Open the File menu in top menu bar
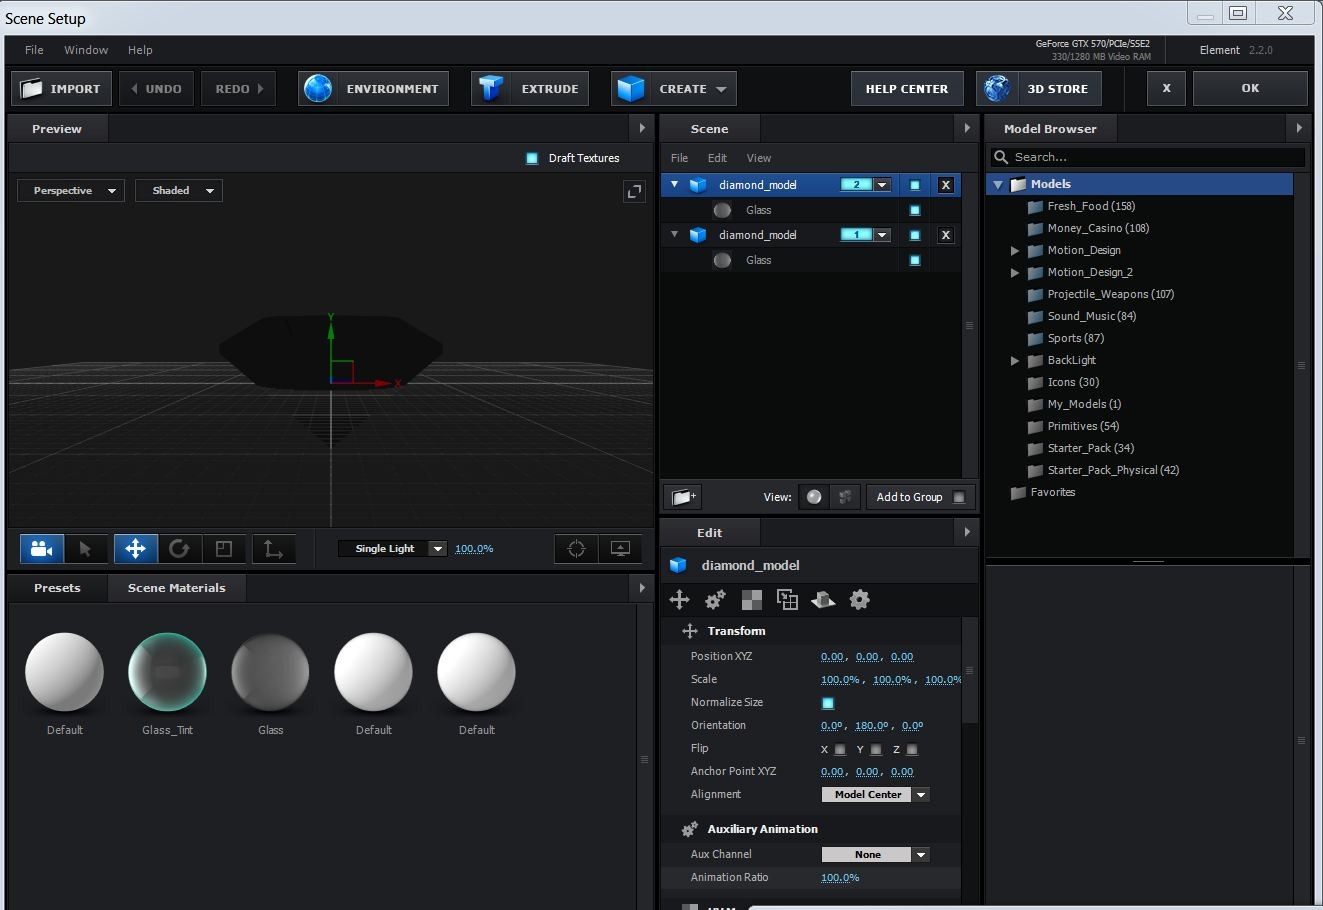 click(34, 50)
